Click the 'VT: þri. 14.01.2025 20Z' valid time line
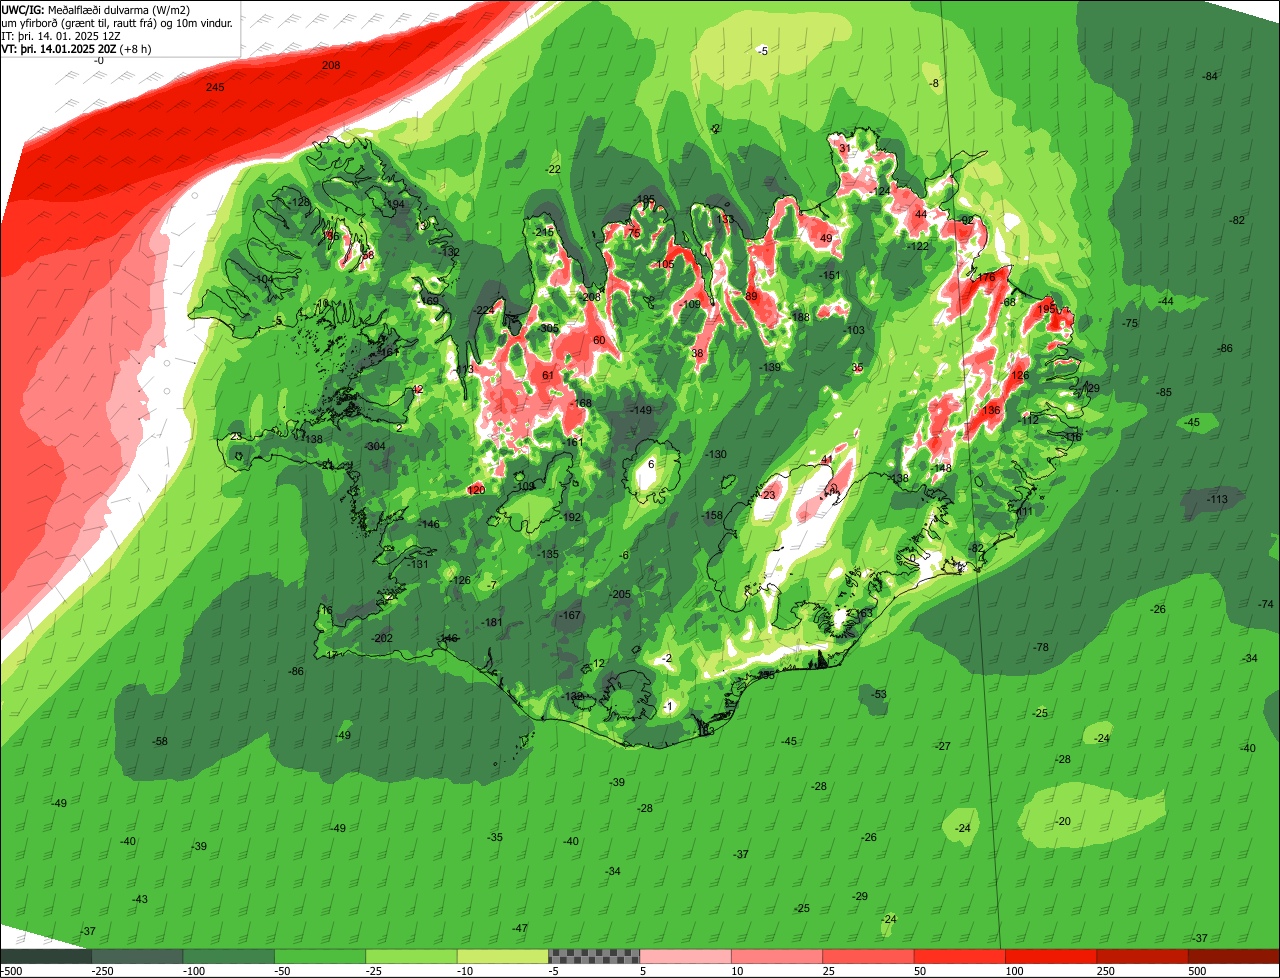The image size is (1280, 978). (x=75, y=48)
